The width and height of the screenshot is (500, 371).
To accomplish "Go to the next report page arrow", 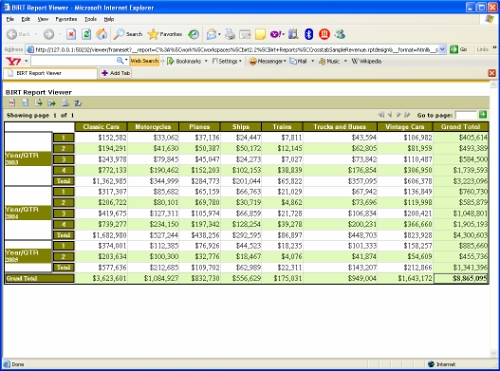I will pos(398,115).
